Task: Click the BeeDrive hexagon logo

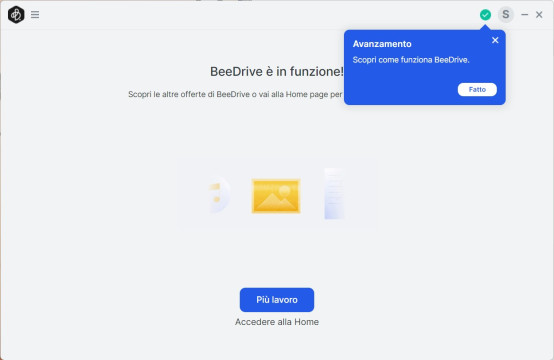Action: coord(16,14)
